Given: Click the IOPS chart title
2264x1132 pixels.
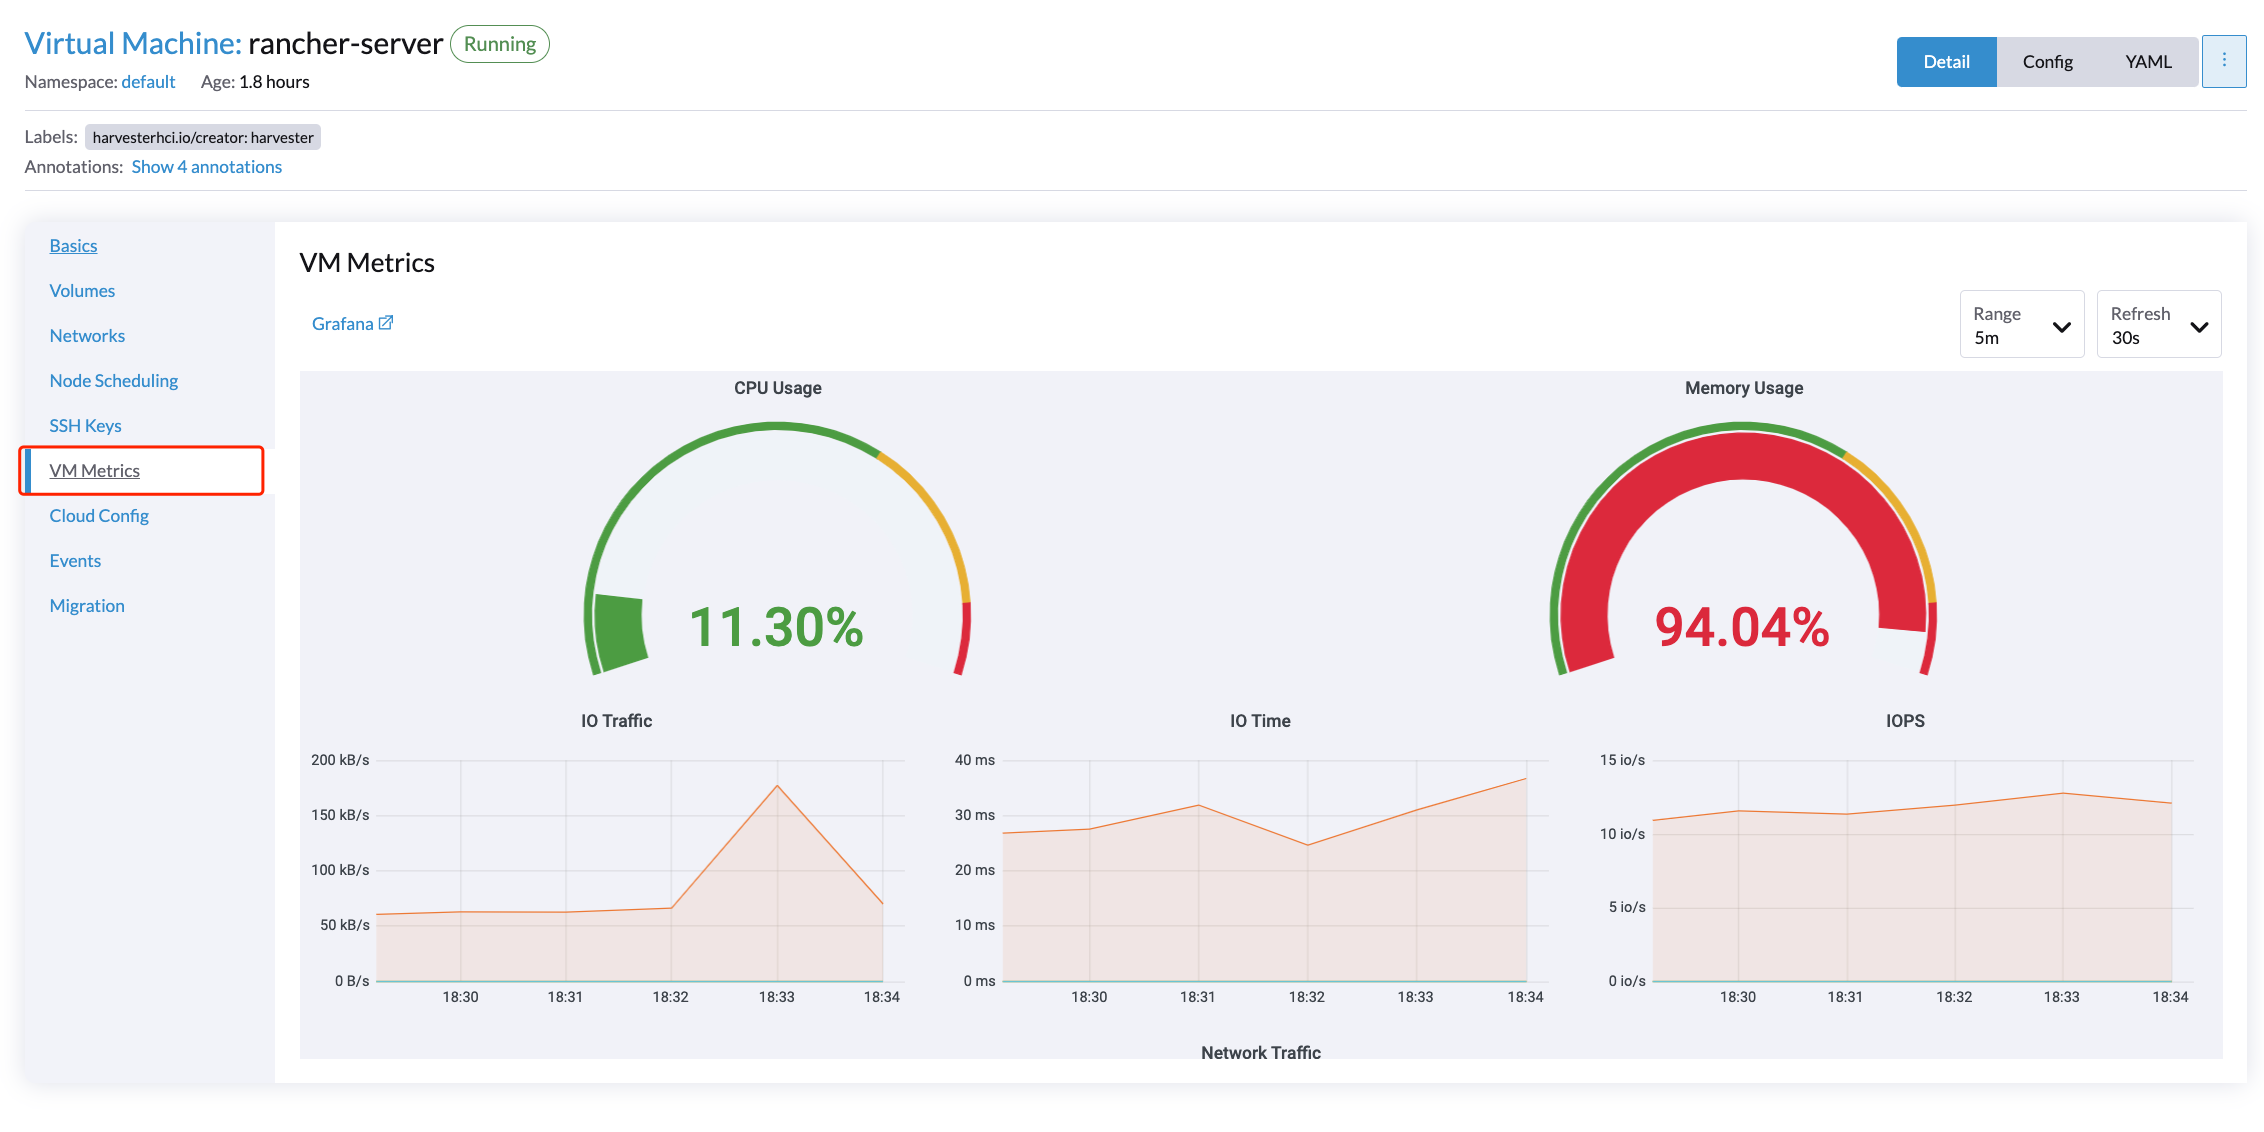Looking at the screenshot, I should [1905, 721].
